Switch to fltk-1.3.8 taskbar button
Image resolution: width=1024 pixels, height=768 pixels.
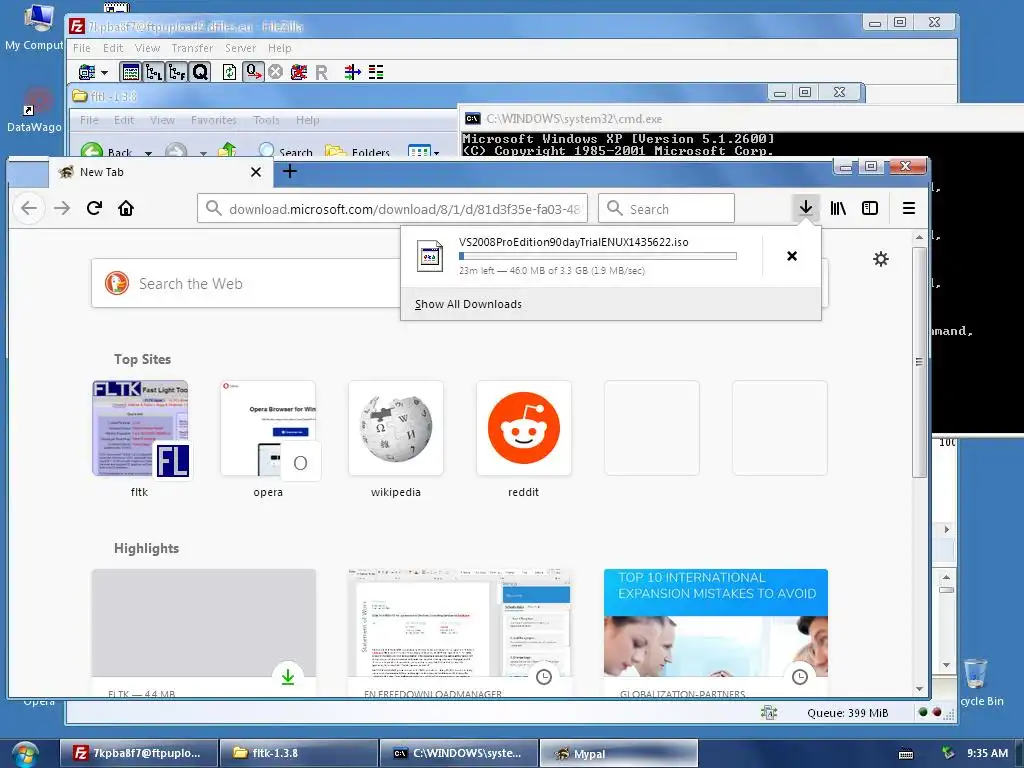point(299,753)
